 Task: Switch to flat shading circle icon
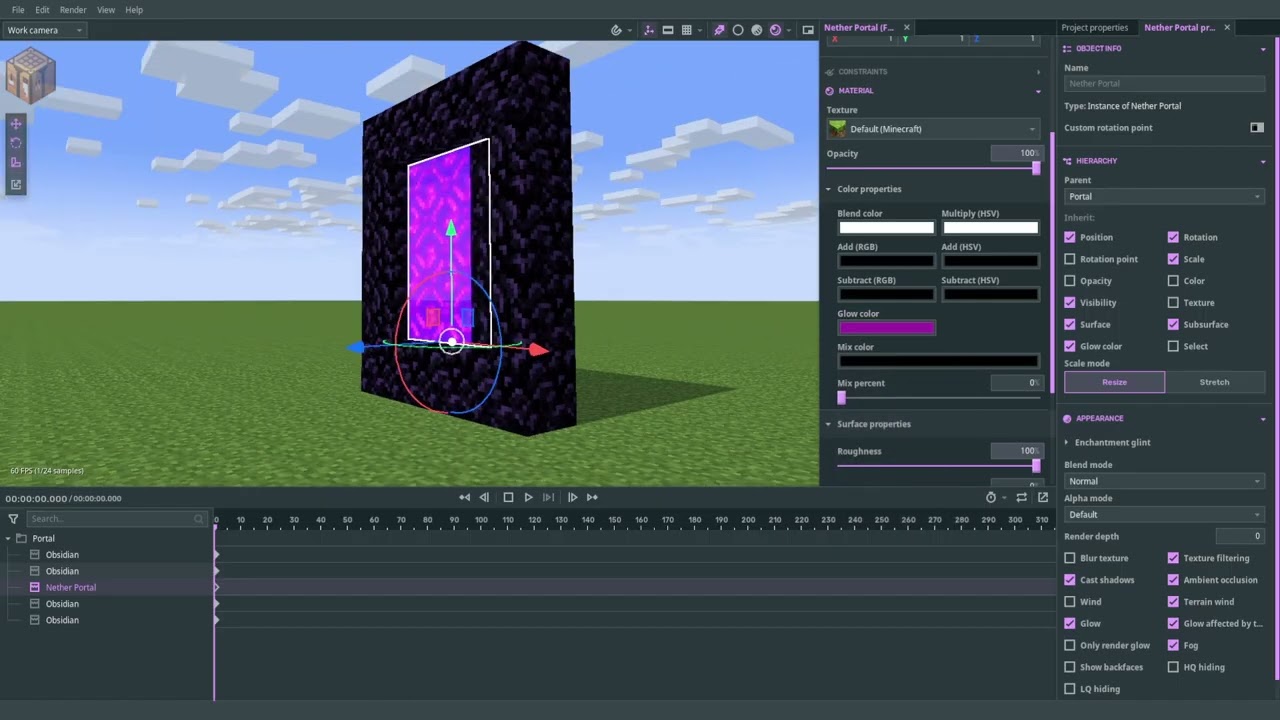click(738, 30)
